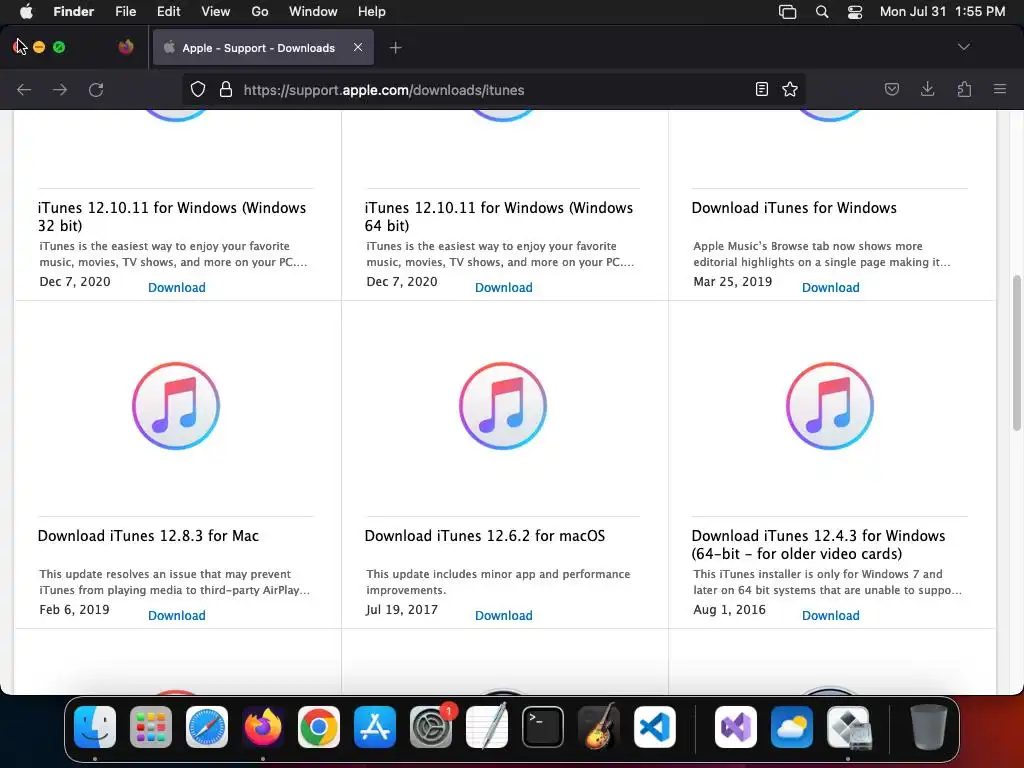
Task: Open the Window menu
Action: [313, 11]
